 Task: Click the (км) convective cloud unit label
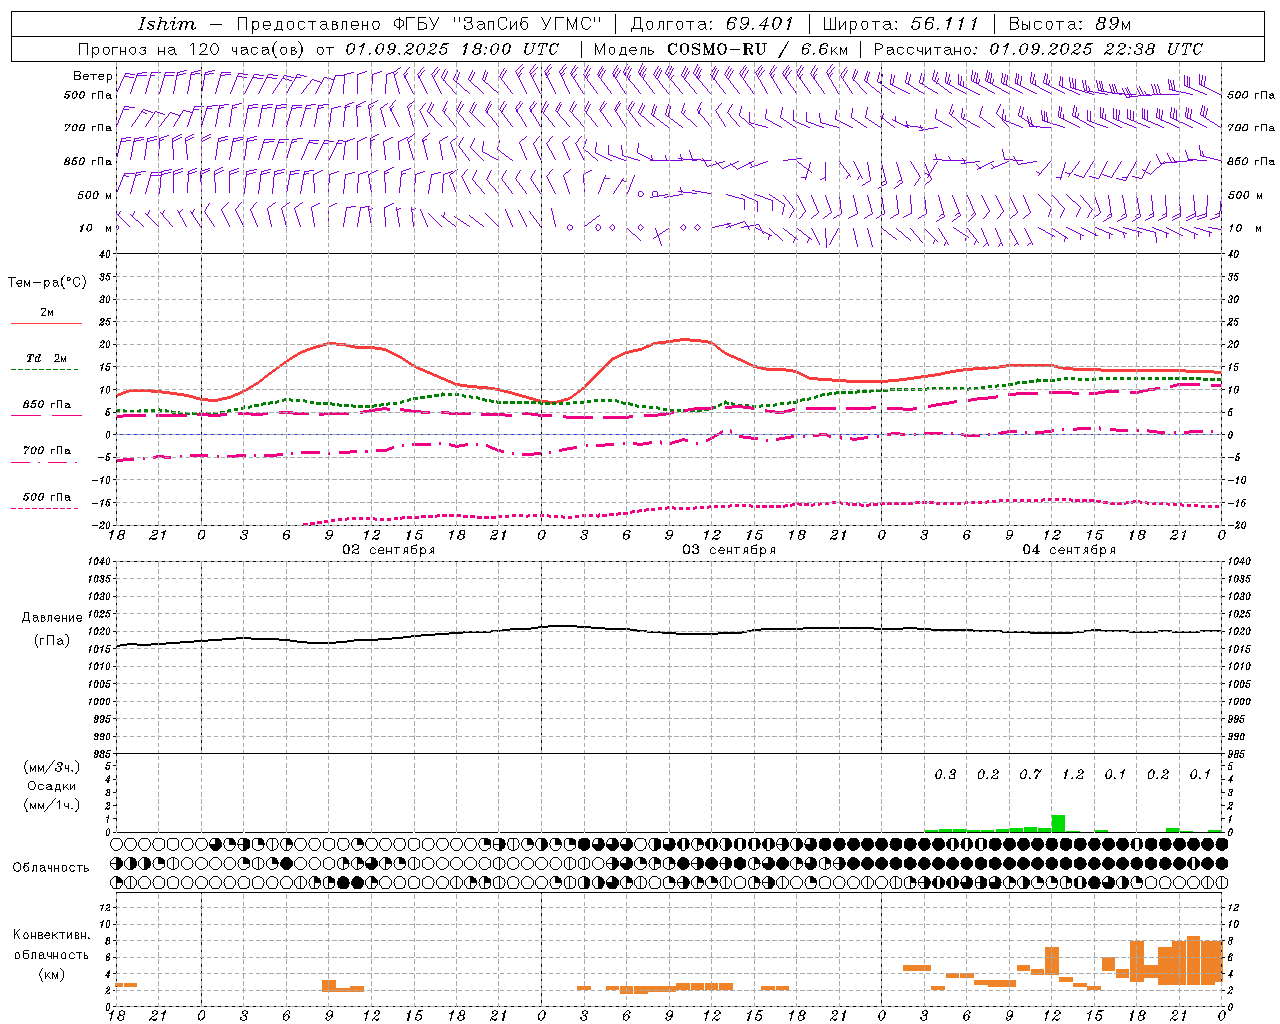(52, 974)
